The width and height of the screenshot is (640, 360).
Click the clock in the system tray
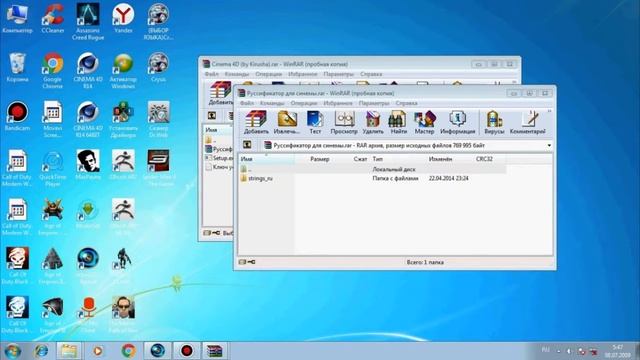618,351
